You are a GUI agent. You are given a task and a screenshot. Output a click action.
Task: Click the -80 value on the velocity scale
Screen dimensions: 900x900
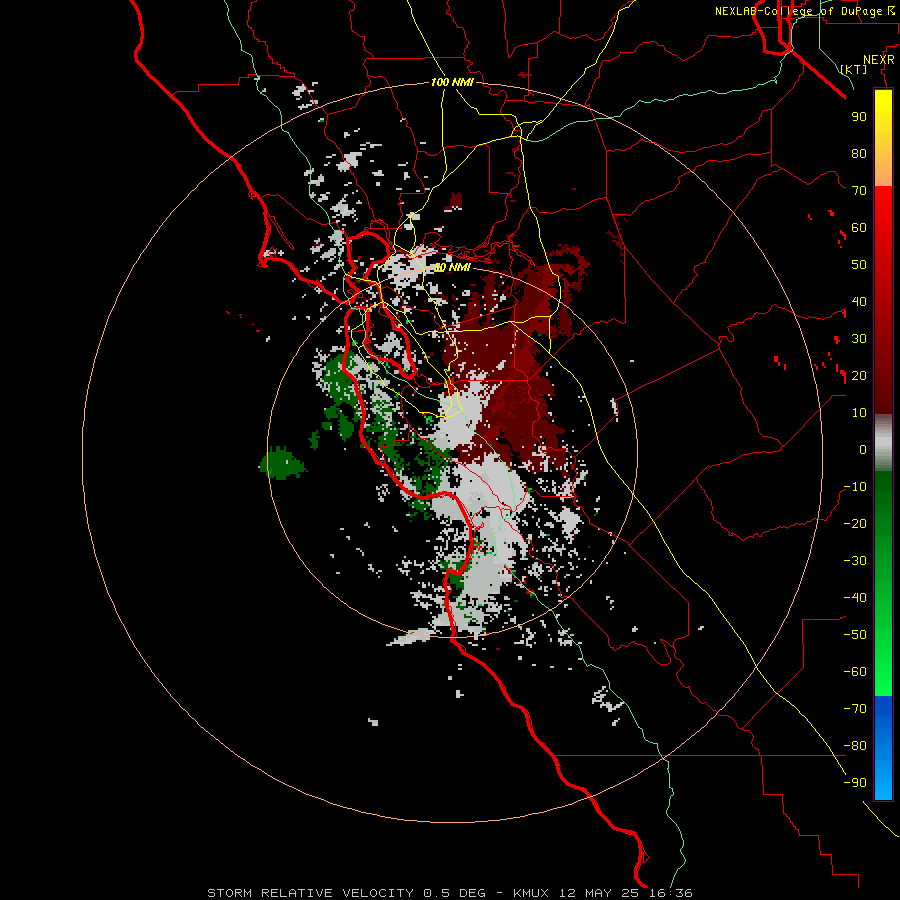[x=855, y=746]
